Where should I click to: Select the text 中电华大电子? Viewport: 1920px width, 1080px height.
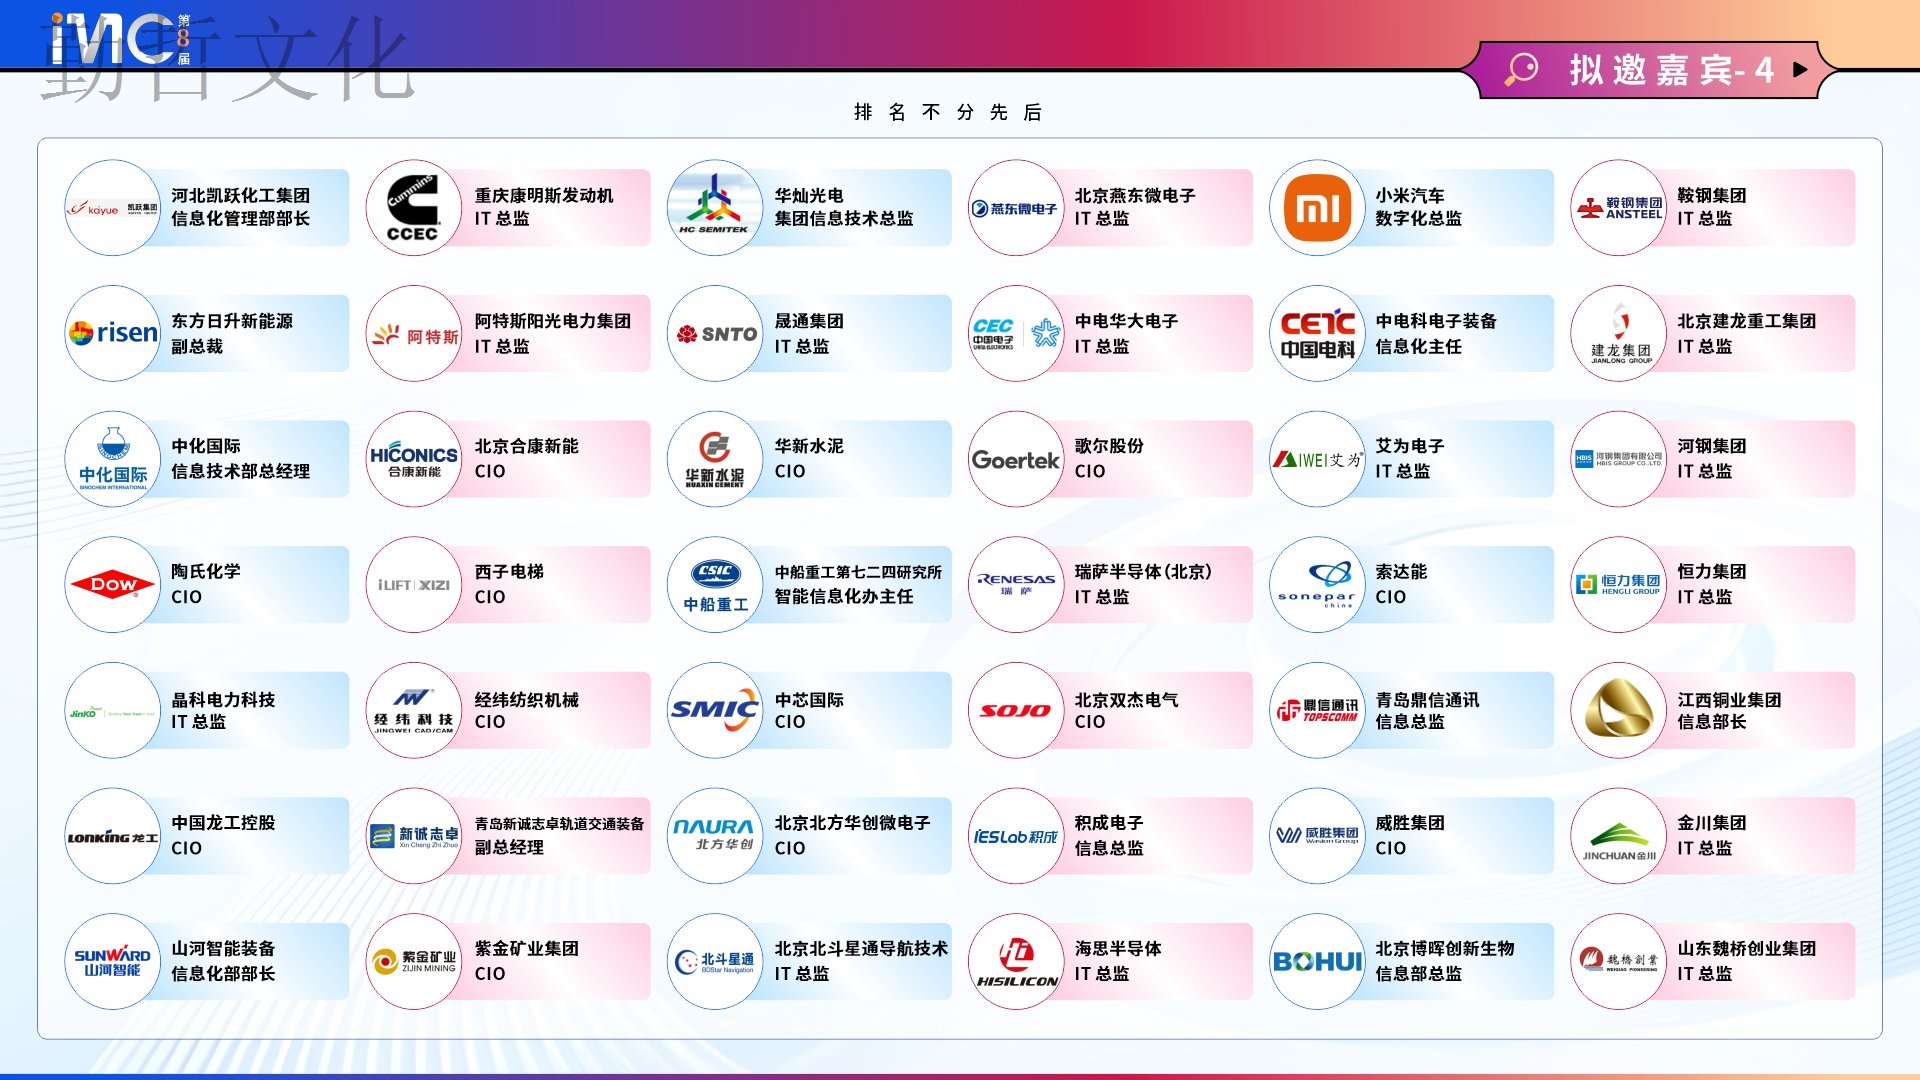click(1126, 321)
